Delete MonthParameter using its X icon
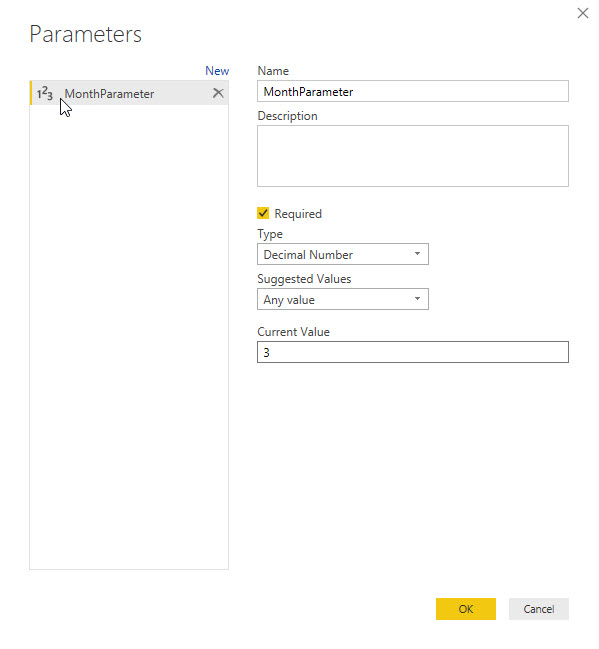599x649 pixels. [218, 93]
